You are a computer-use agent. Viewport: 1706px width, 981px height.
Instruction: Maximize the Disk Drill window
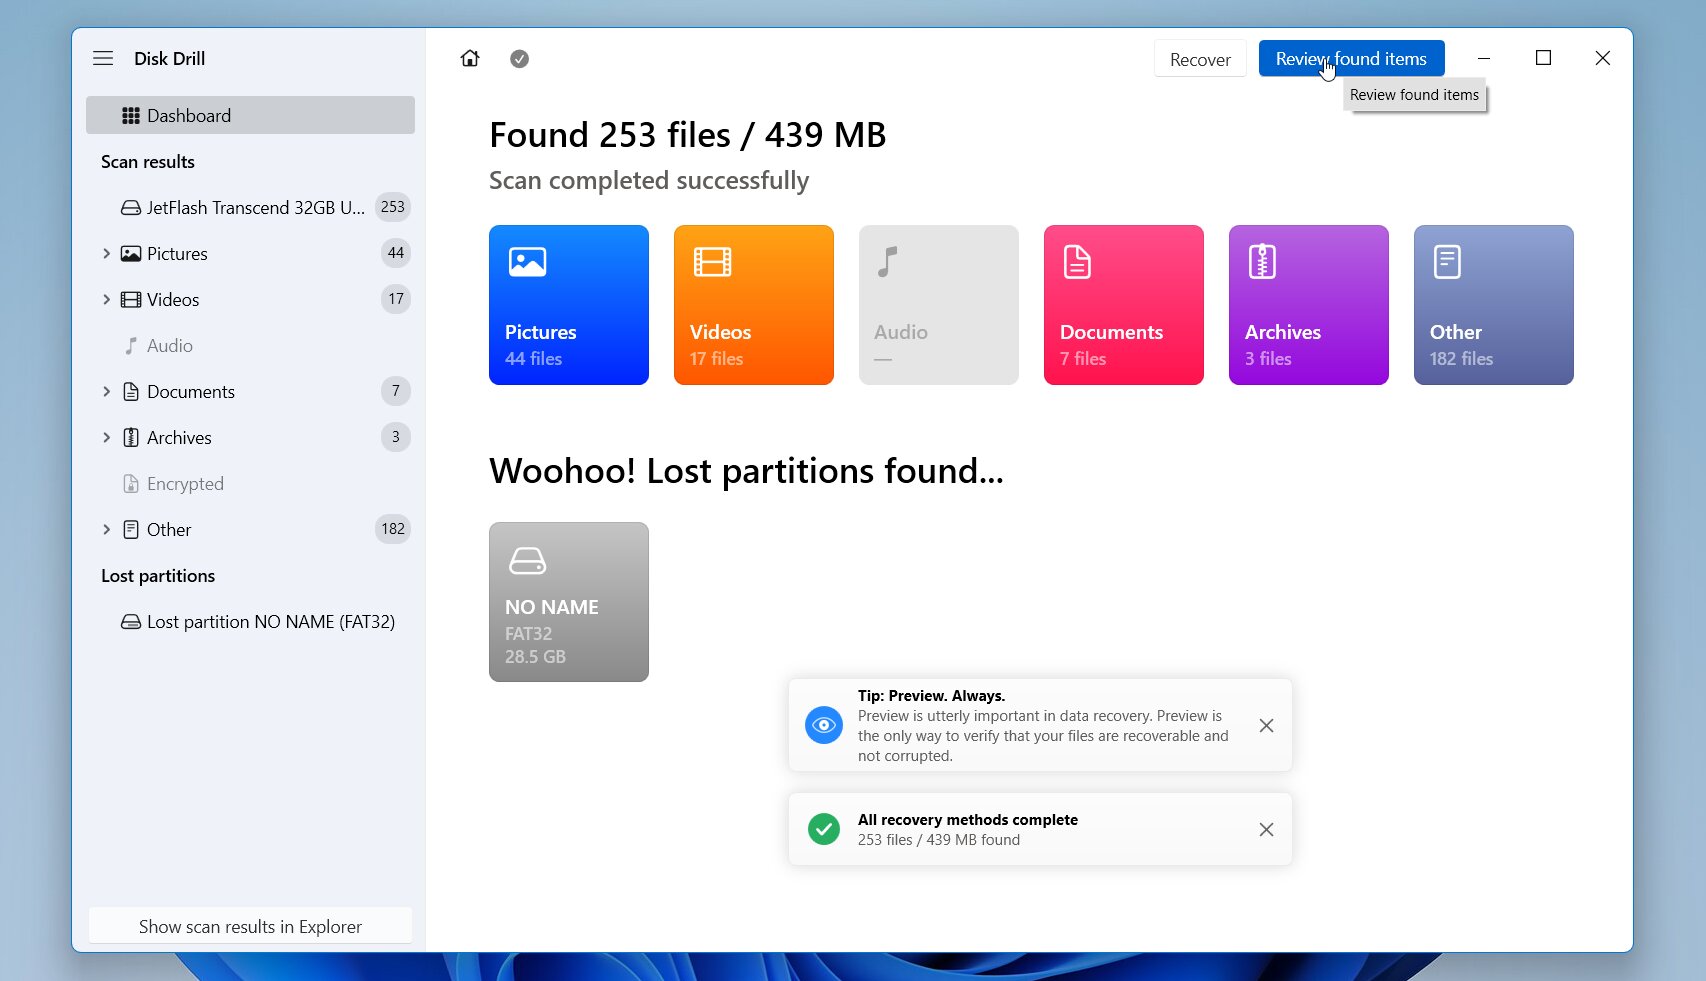[x=1543, y=58]
